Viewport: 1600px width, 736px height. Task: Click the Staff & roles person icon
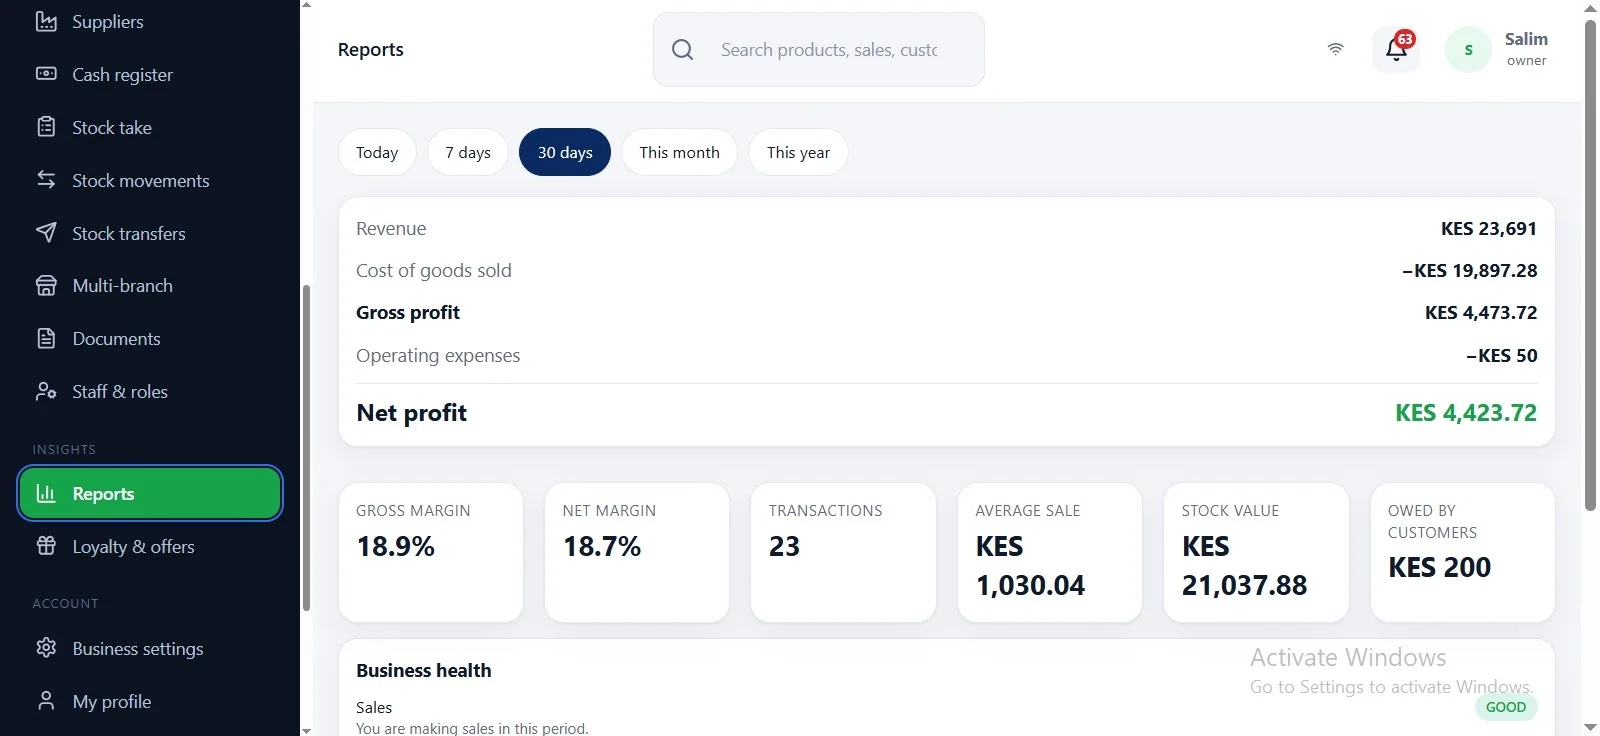click(46, 391)
